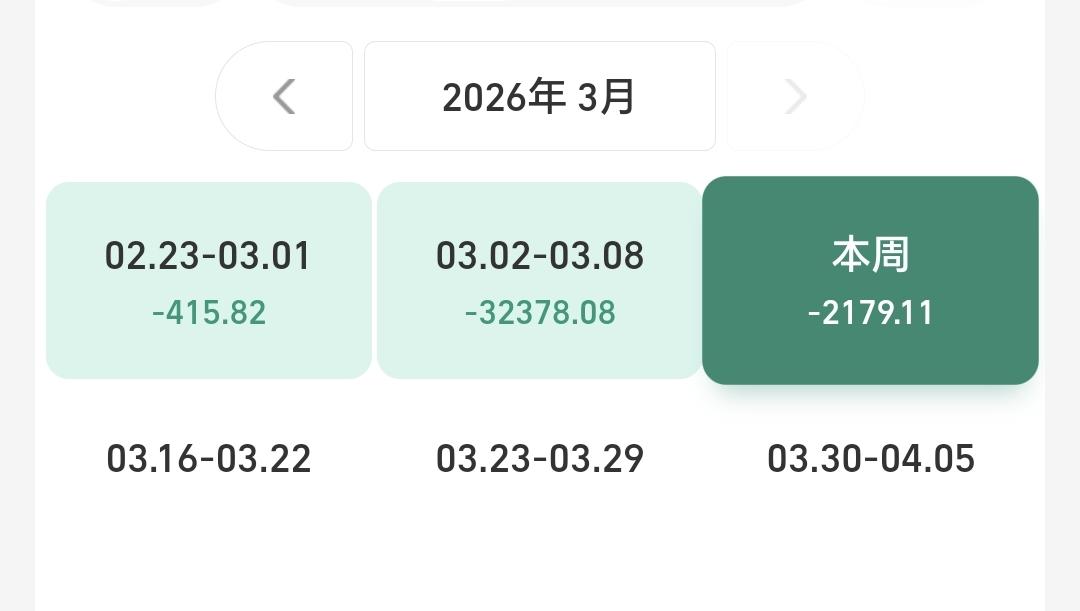Advance to next month with right chevron

(796, 96)
